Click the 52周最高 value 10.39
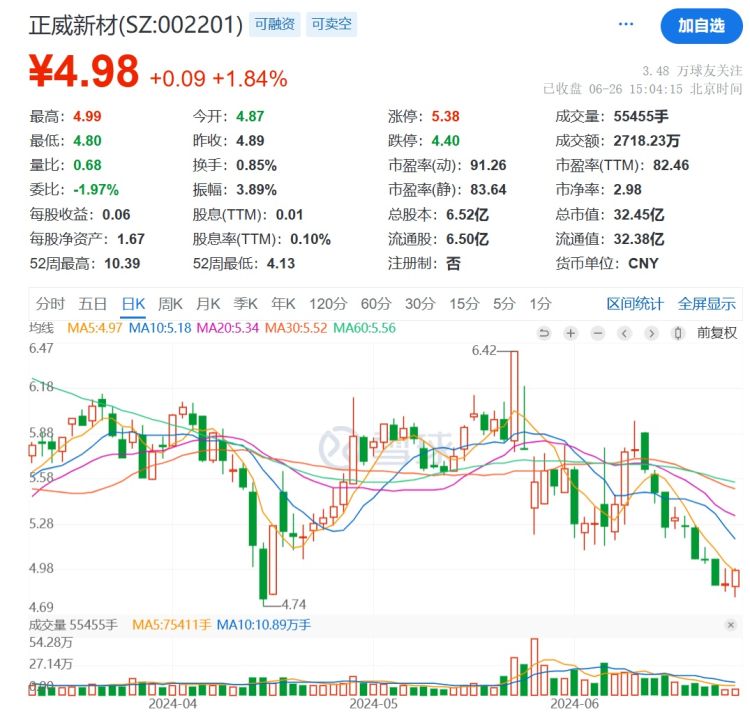The width and height of the screenshot is (750, 723). click(122, 263)
